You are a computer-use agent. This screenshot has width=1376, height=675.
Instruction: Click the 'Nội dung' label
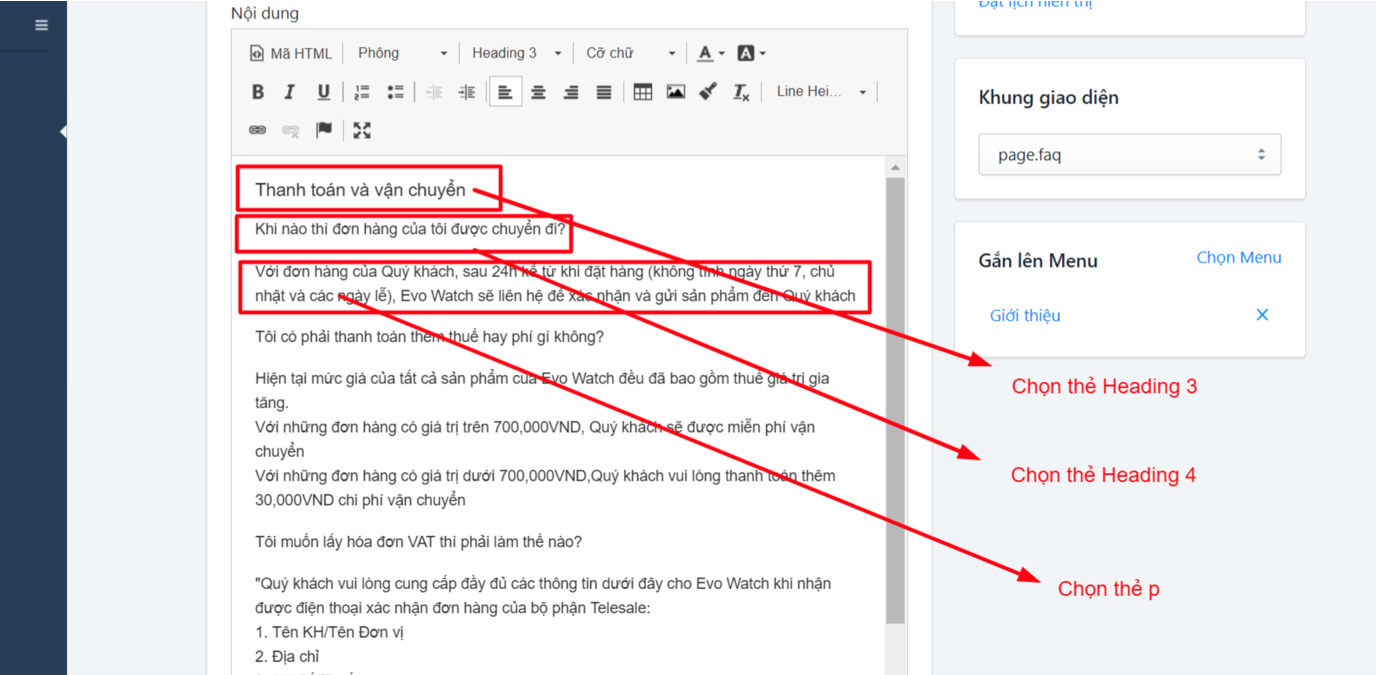pyautogui.click(x=264, y=13)
